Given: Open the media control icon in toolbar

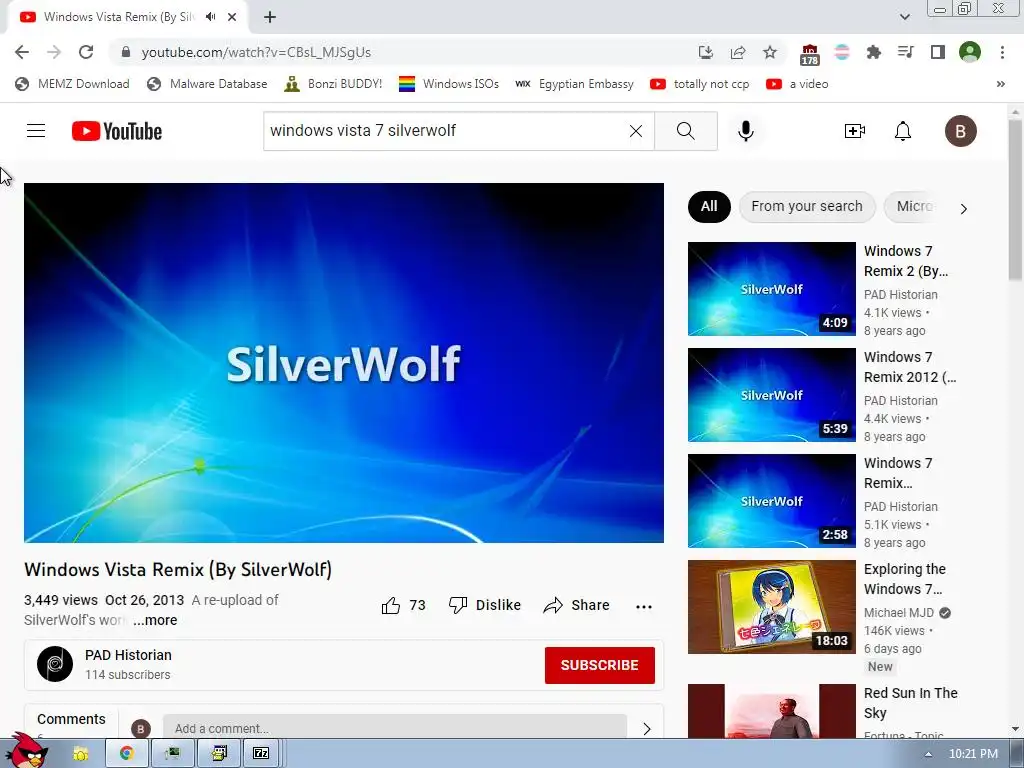Looking at the screenshot, I should (x=905, y=52).
